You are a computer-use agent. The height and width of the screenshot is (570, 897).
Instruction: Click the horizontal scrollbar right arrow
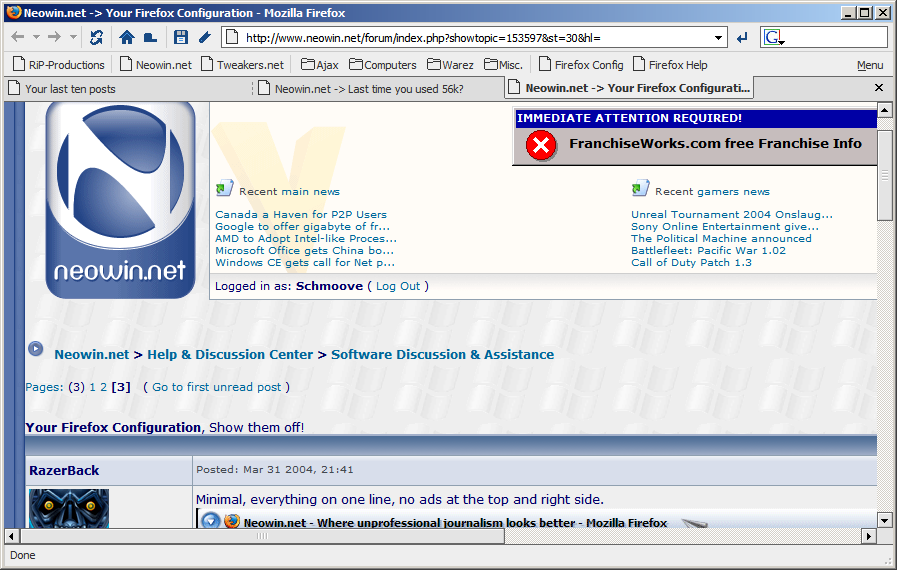pyautogui.click(x=870, y=537)
